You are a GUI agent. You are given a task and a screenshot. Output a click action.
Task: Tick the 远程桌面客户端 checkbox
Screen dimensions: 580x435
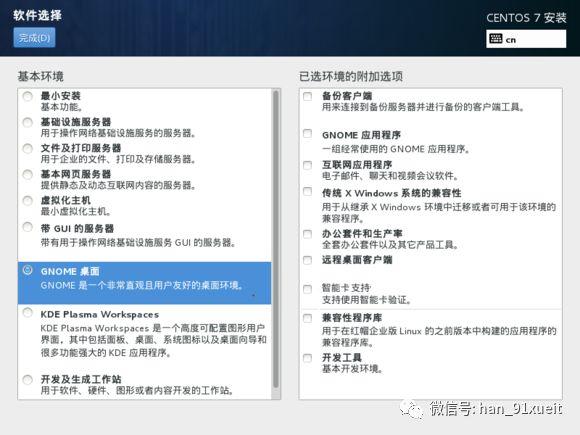tap(307, 260)
